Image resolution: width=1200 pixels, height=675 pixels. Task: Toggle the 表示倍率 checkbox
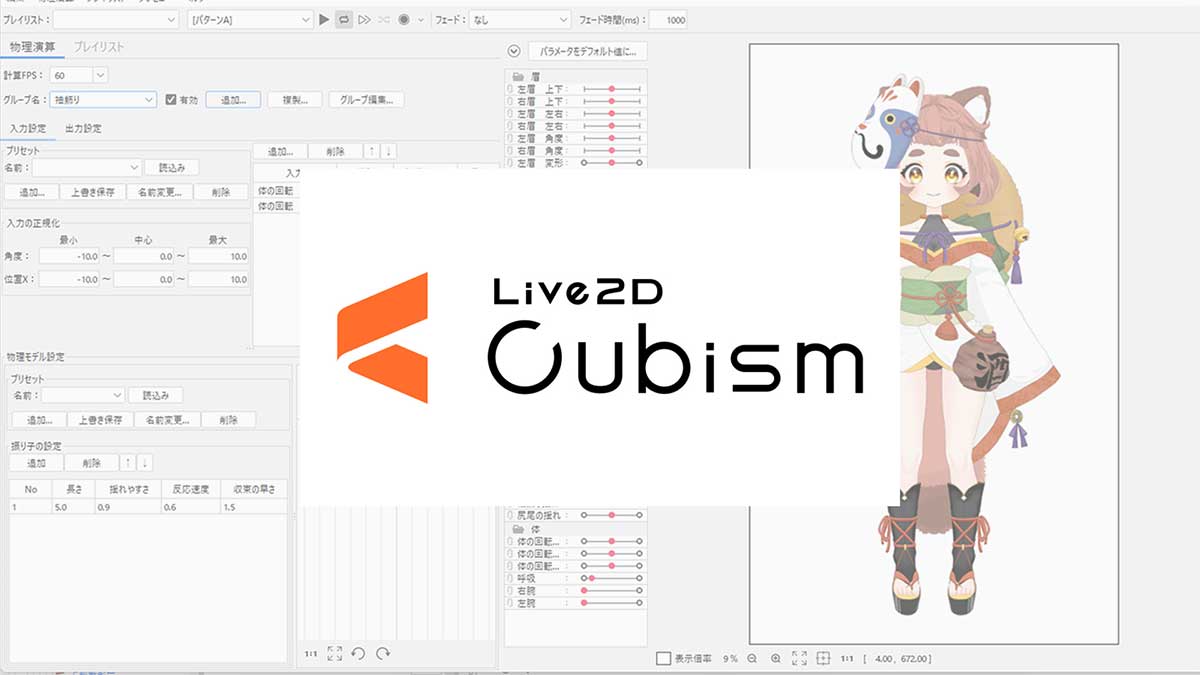(663, 658)
